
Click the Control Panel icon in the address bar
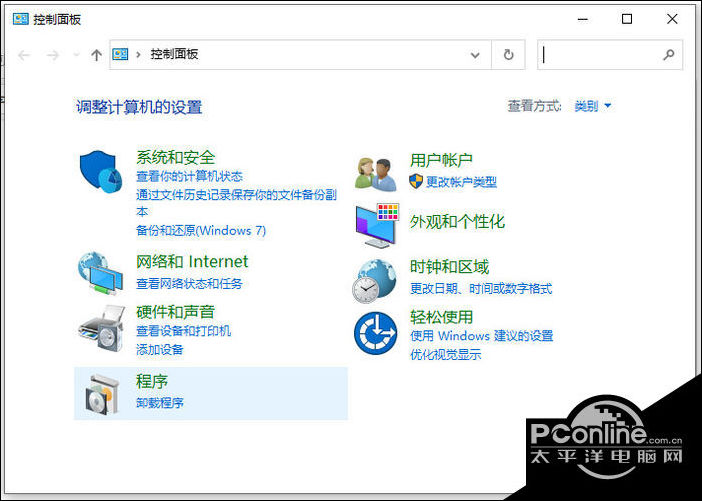pos(120,54)
